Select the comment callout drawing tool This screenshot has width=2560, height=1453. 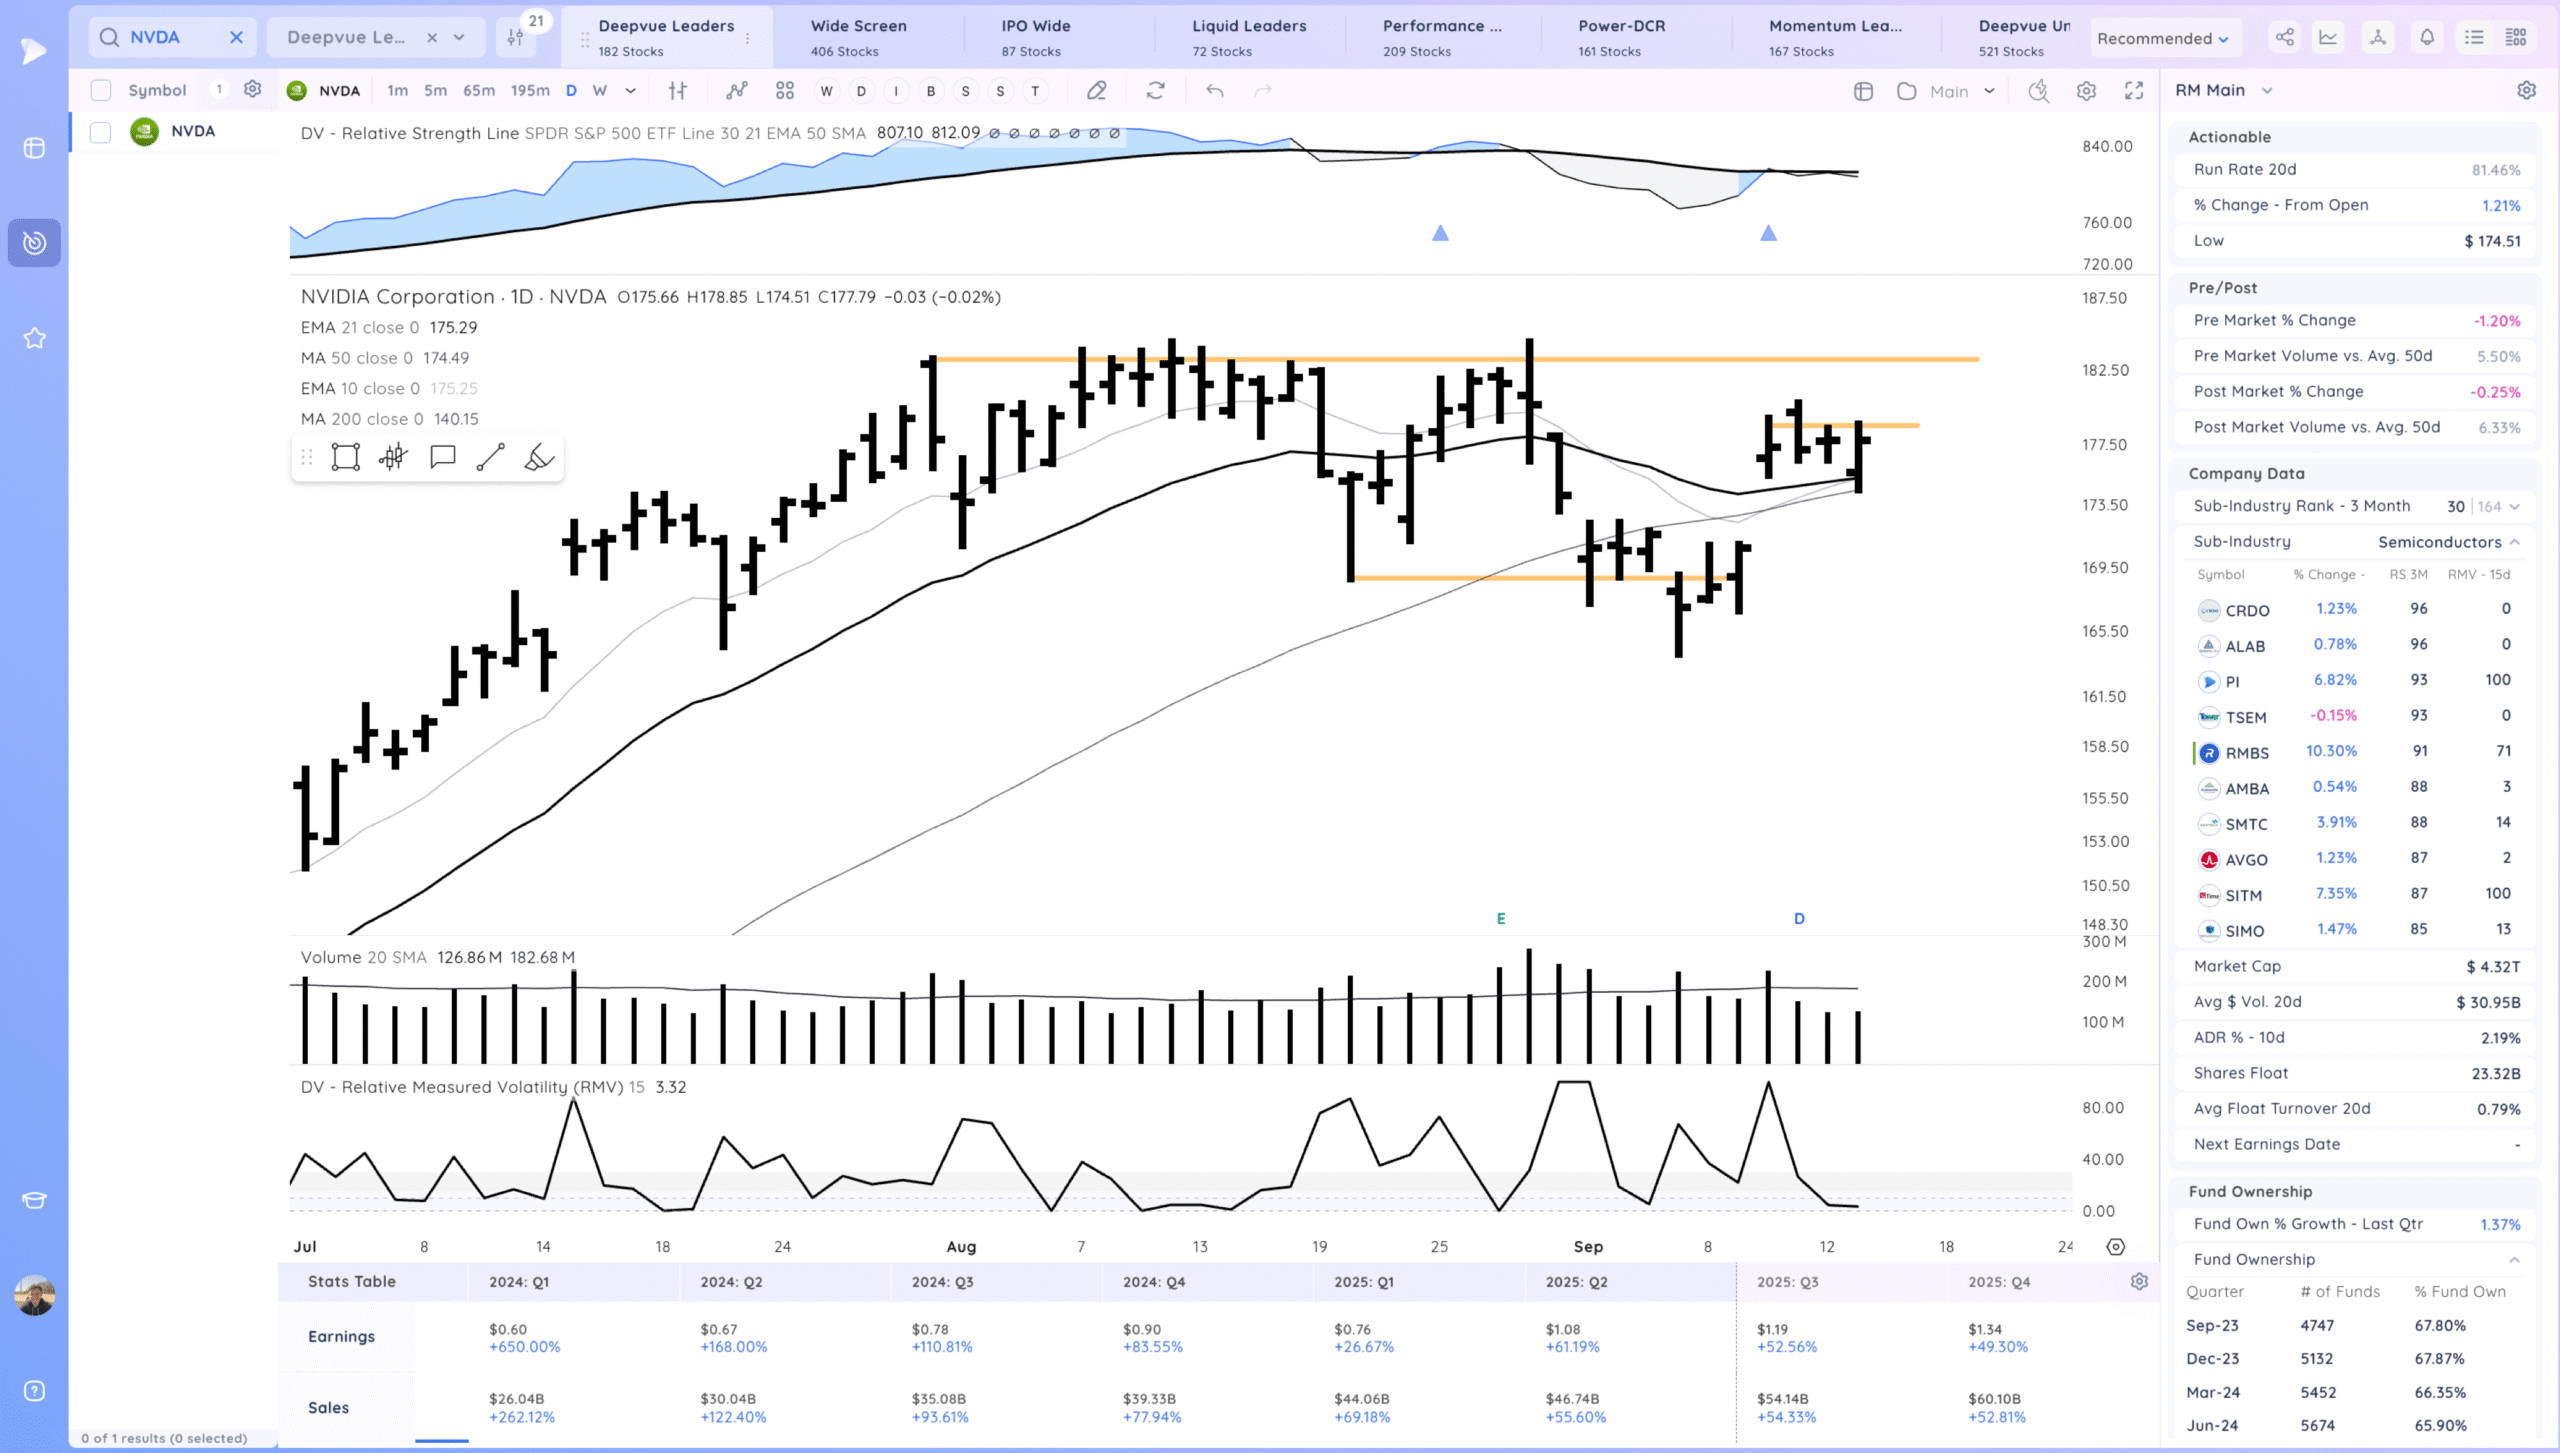(x=443, y=457)
